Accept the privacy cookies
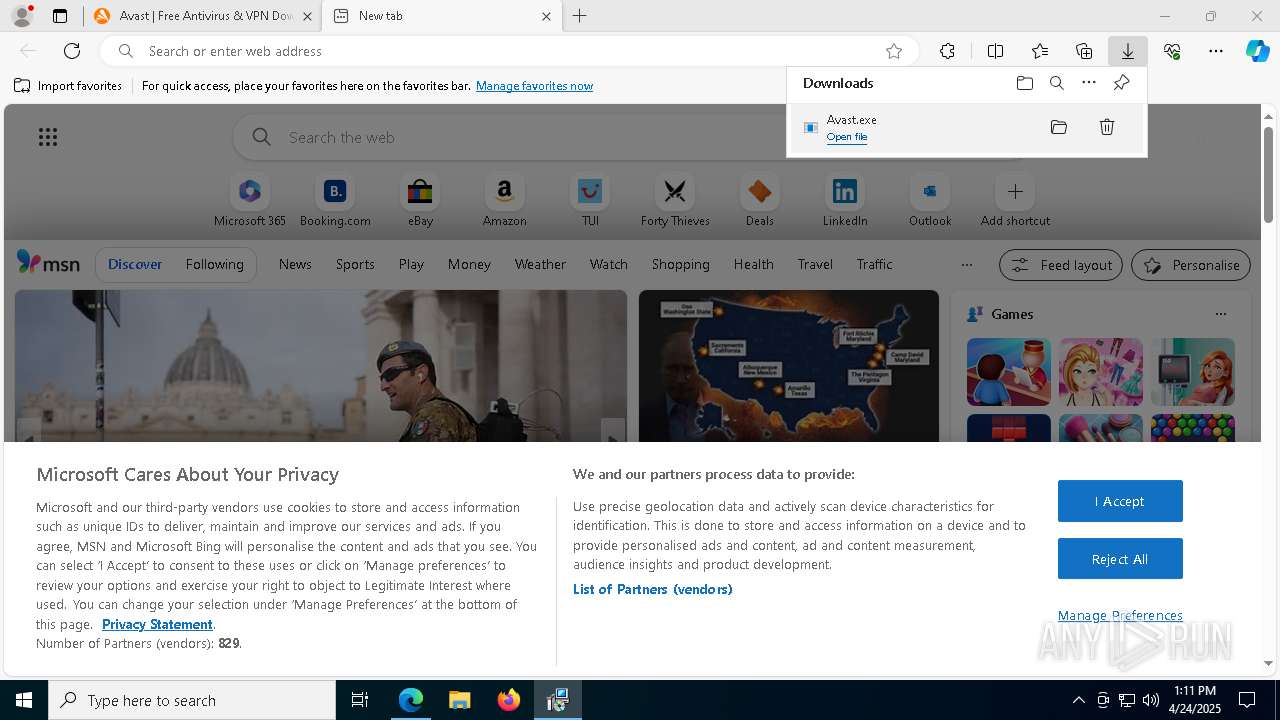The width and height of the screenshot is (1280, 720). click(x=1120, y=501)
